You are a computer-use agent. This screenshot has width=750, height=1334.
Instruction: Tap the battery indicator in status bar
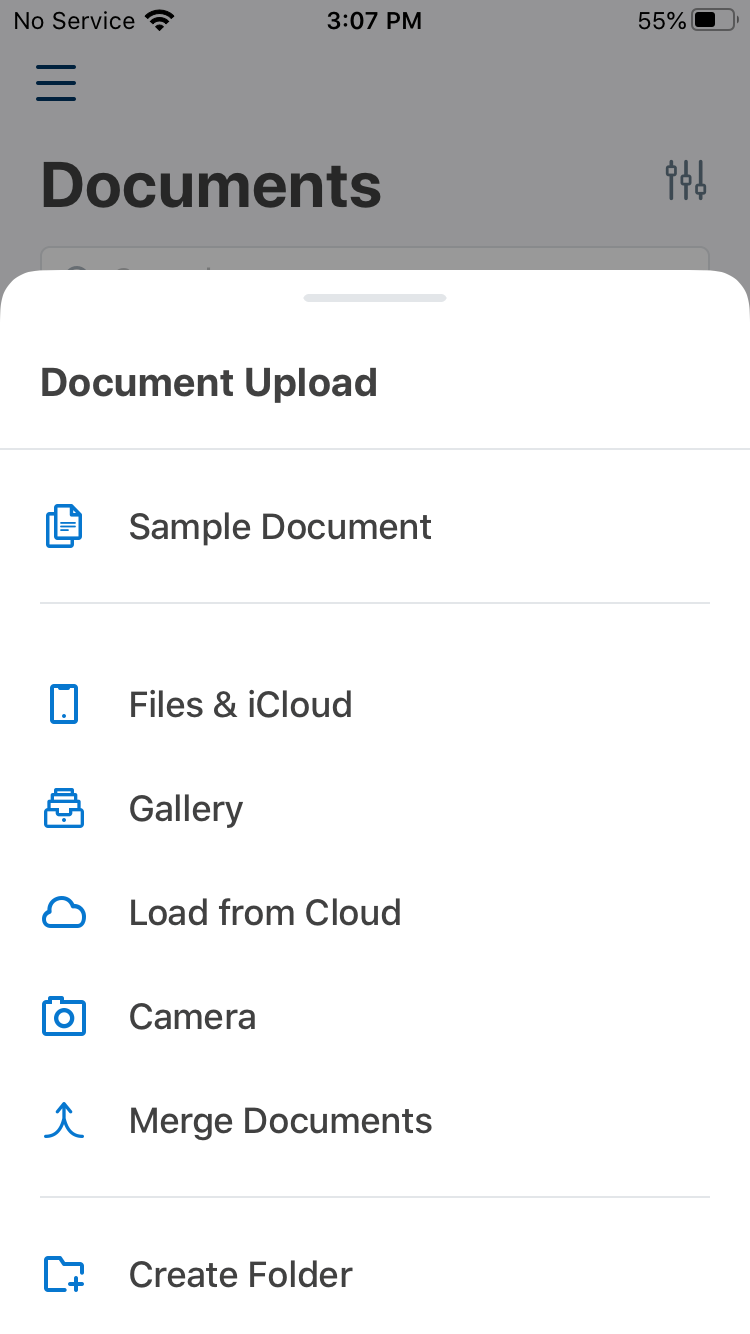[714, 21]
